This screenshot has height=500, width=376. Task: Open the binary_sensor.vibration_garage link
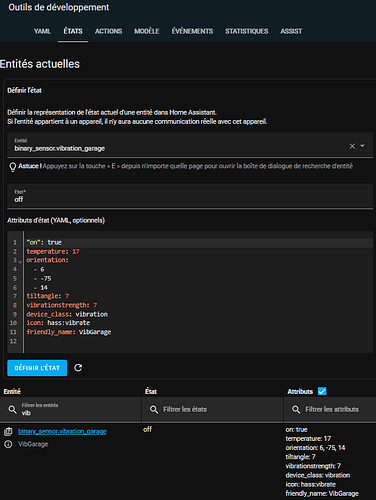pos(62,432)
